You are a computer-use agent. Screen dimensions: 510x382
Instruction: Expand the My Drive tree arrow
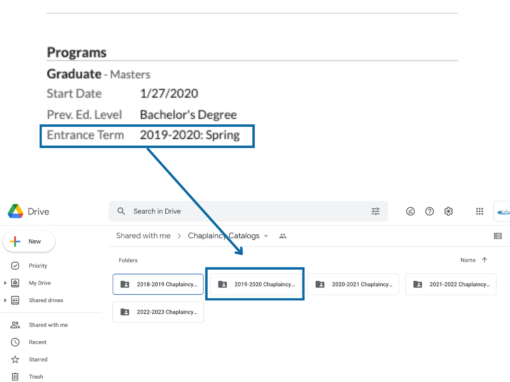click(5, 283)
